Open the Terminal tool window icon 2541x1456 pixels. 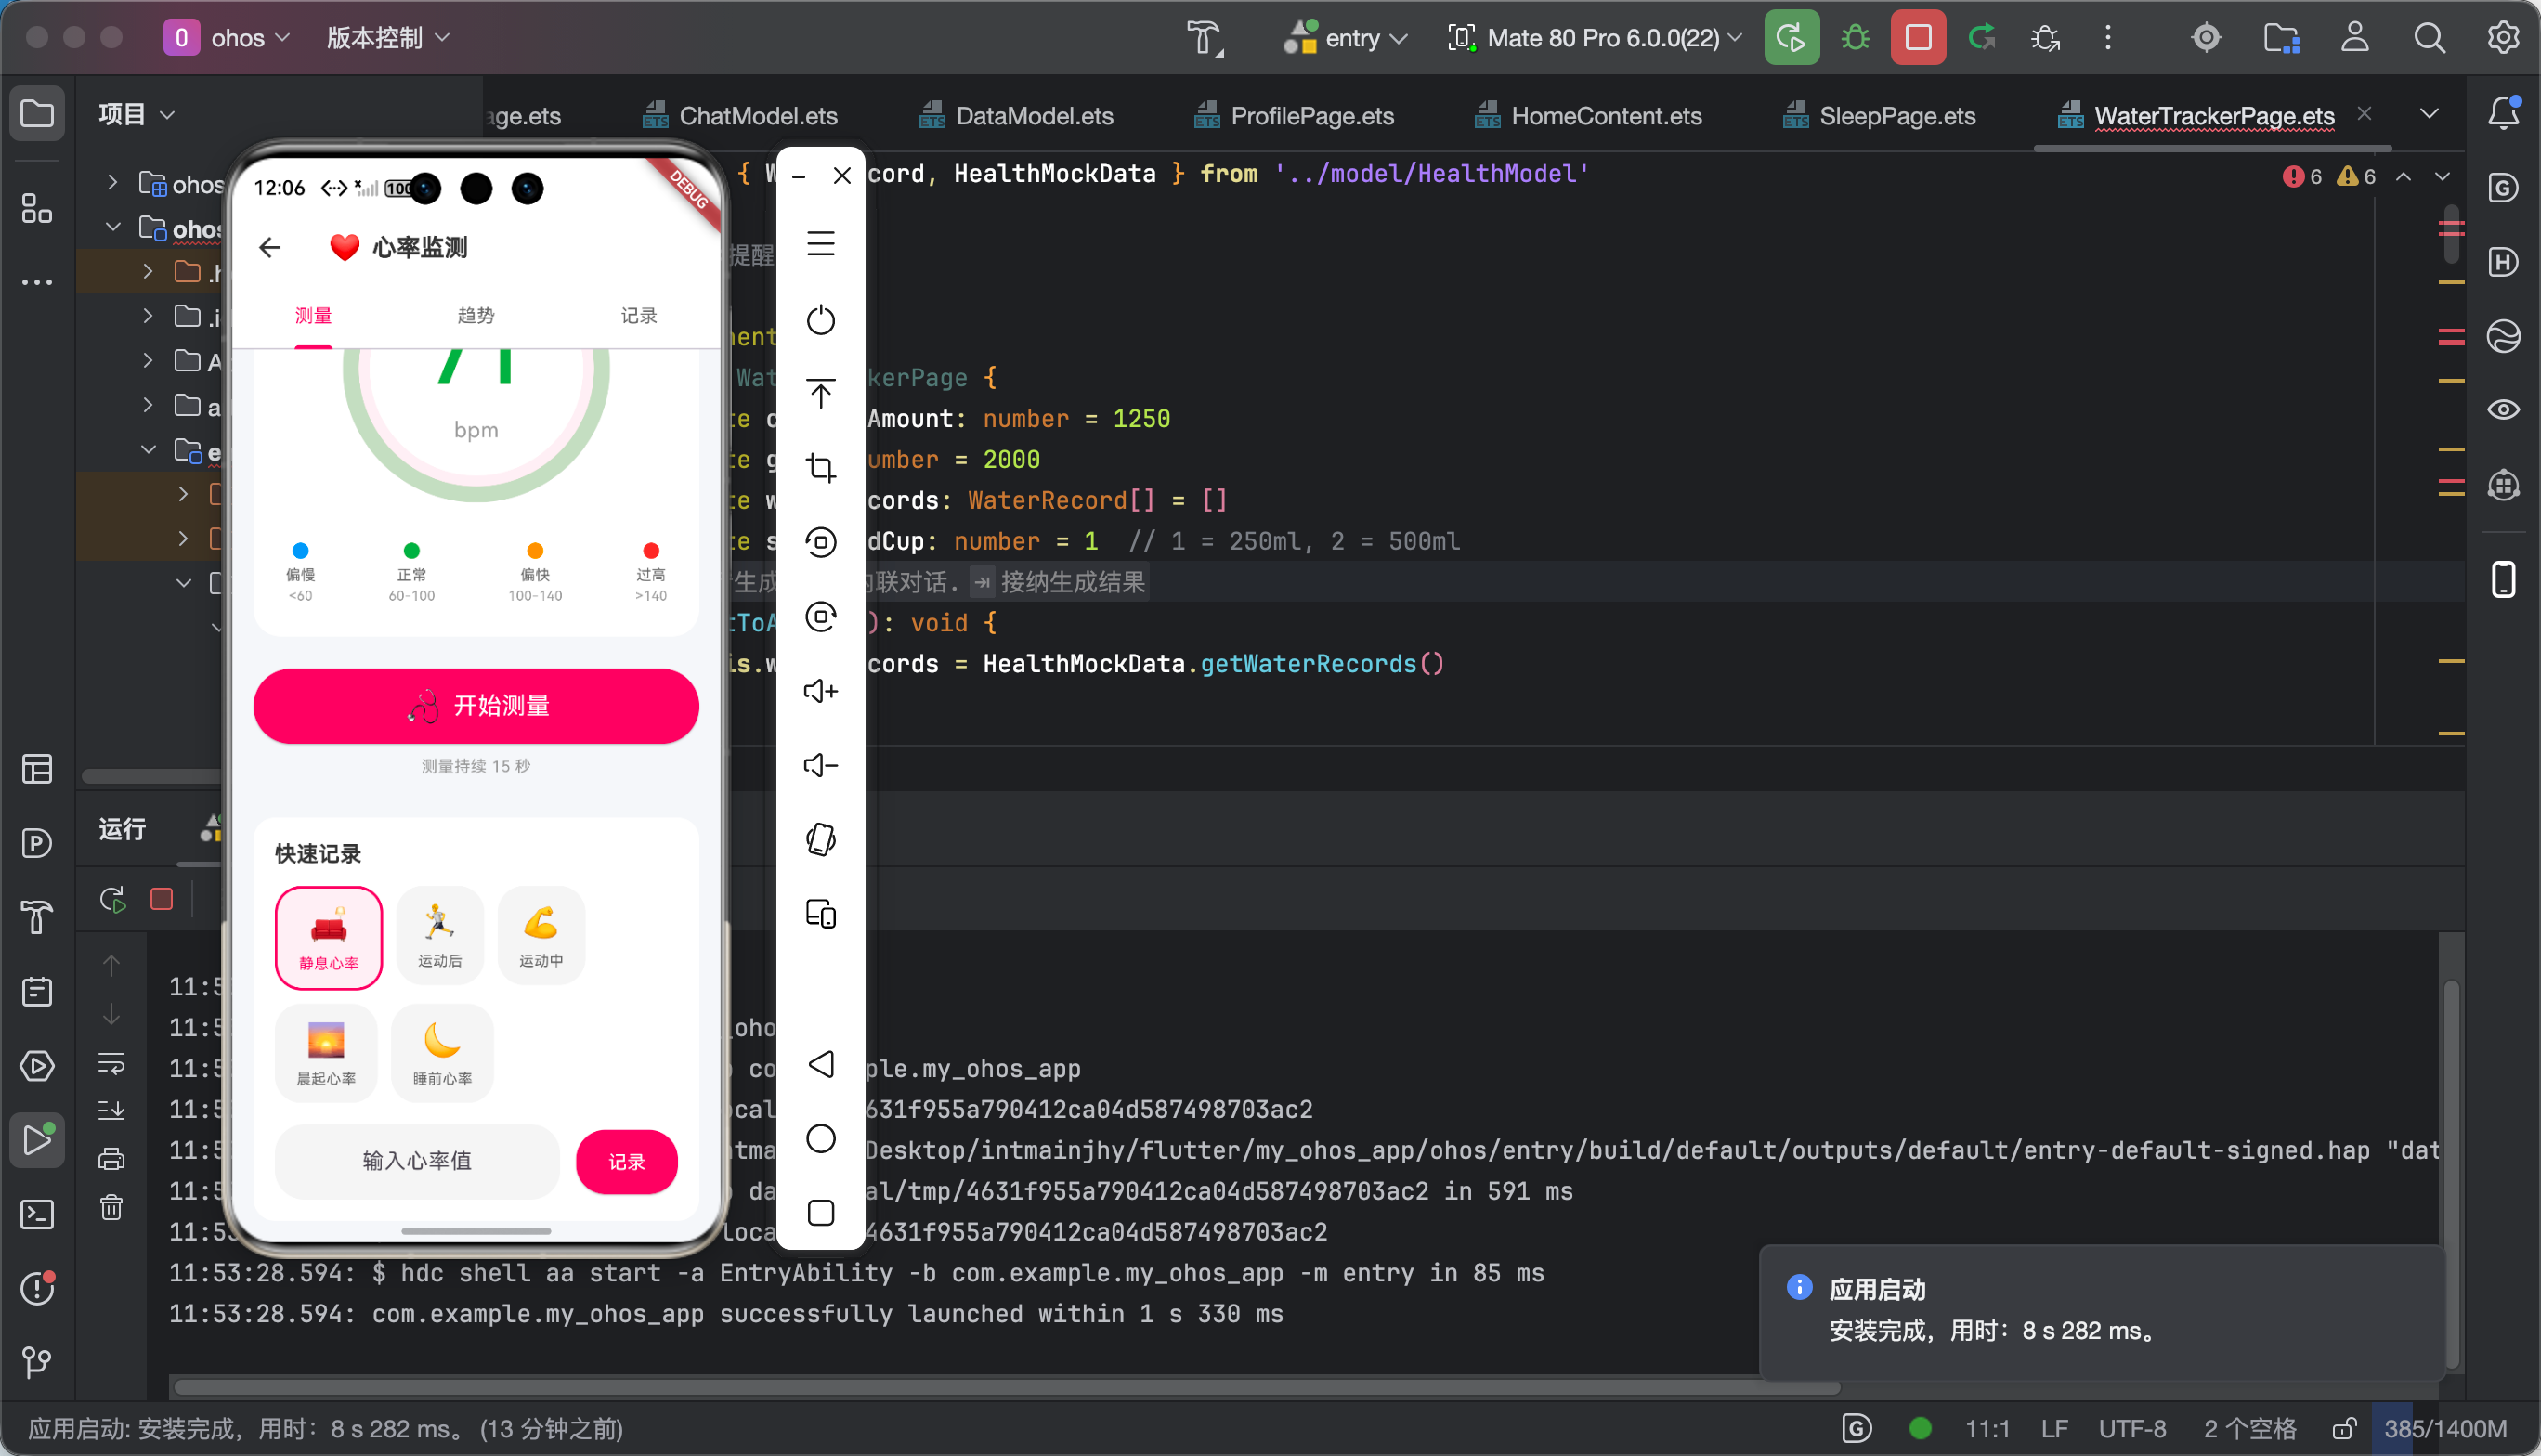37,1214
